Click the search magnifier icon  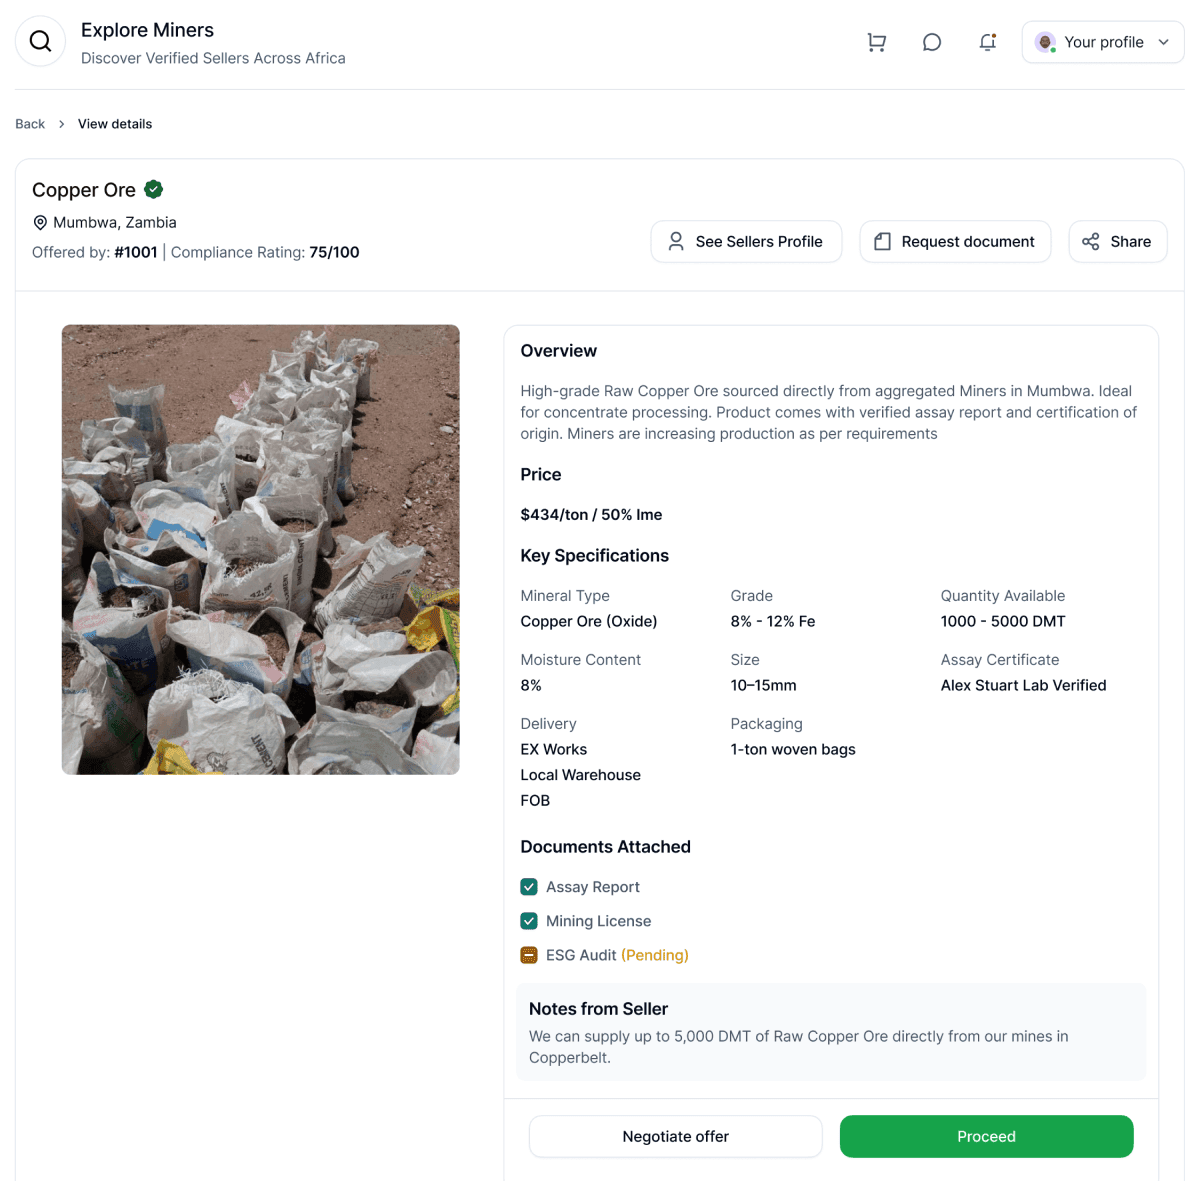(x=40, y=42)
